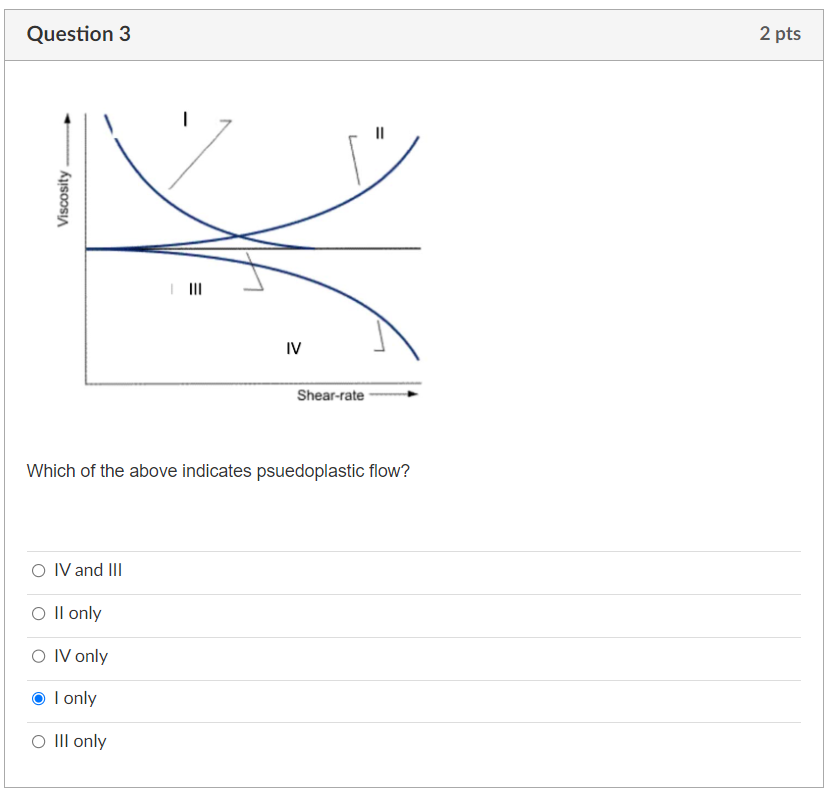Click the curve label 'III' on graph

pyautogui.click(x=196, y=289)
